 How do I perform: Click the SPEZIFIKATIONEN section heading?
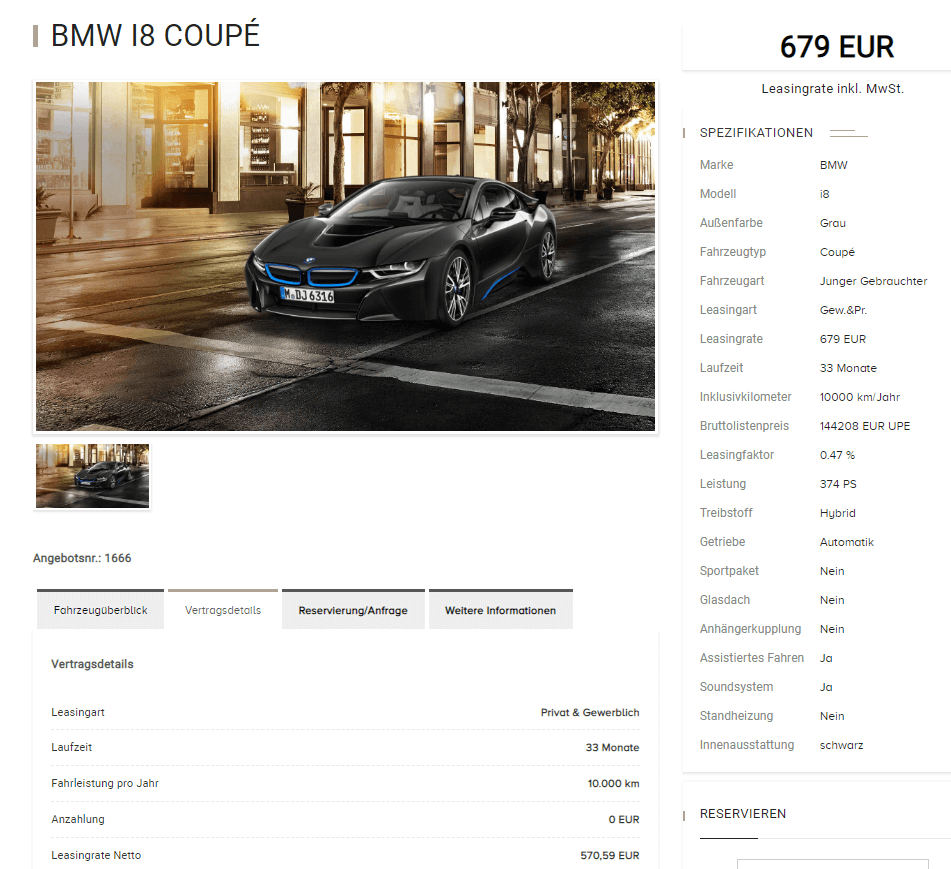756,133
